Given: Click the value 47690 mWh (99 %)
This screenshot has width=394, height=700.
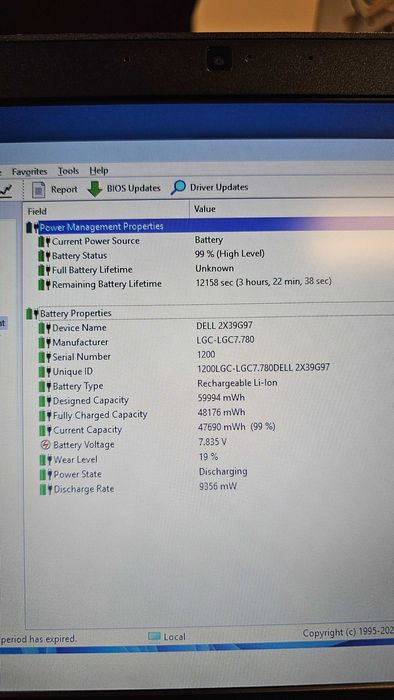Looking at the screenshot, I should coord(237,427).
